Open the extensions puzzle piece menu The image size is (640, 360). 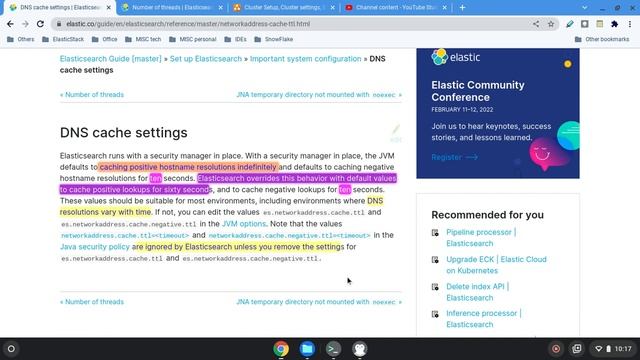pyautogui.click(x=614, y=24)
